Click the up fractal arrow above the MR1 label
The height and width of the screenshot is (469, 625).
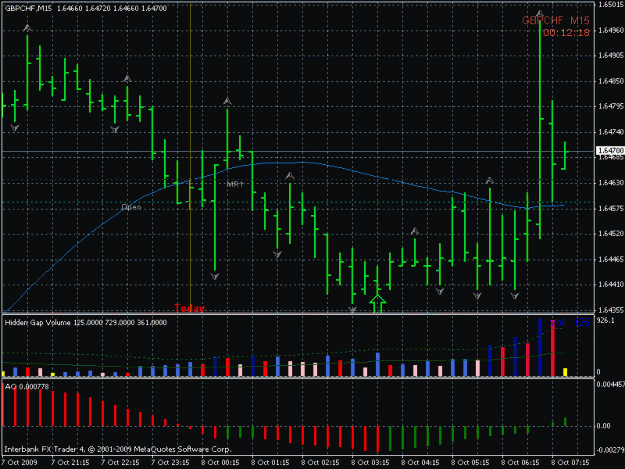[227, 101]
